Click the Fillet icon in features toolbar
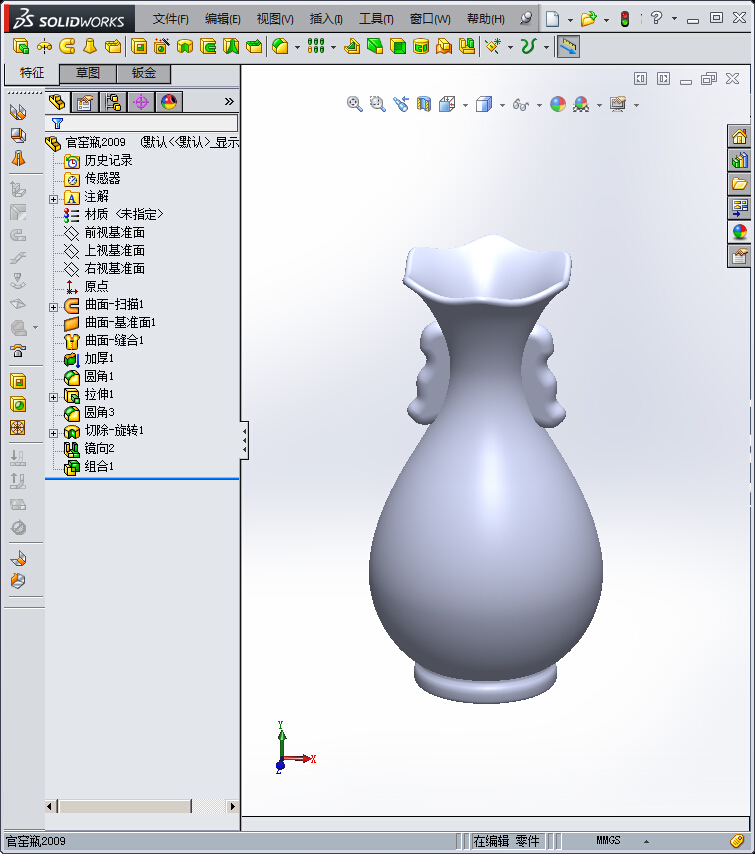Screen dimensions: 755x854 click(280, 46)
